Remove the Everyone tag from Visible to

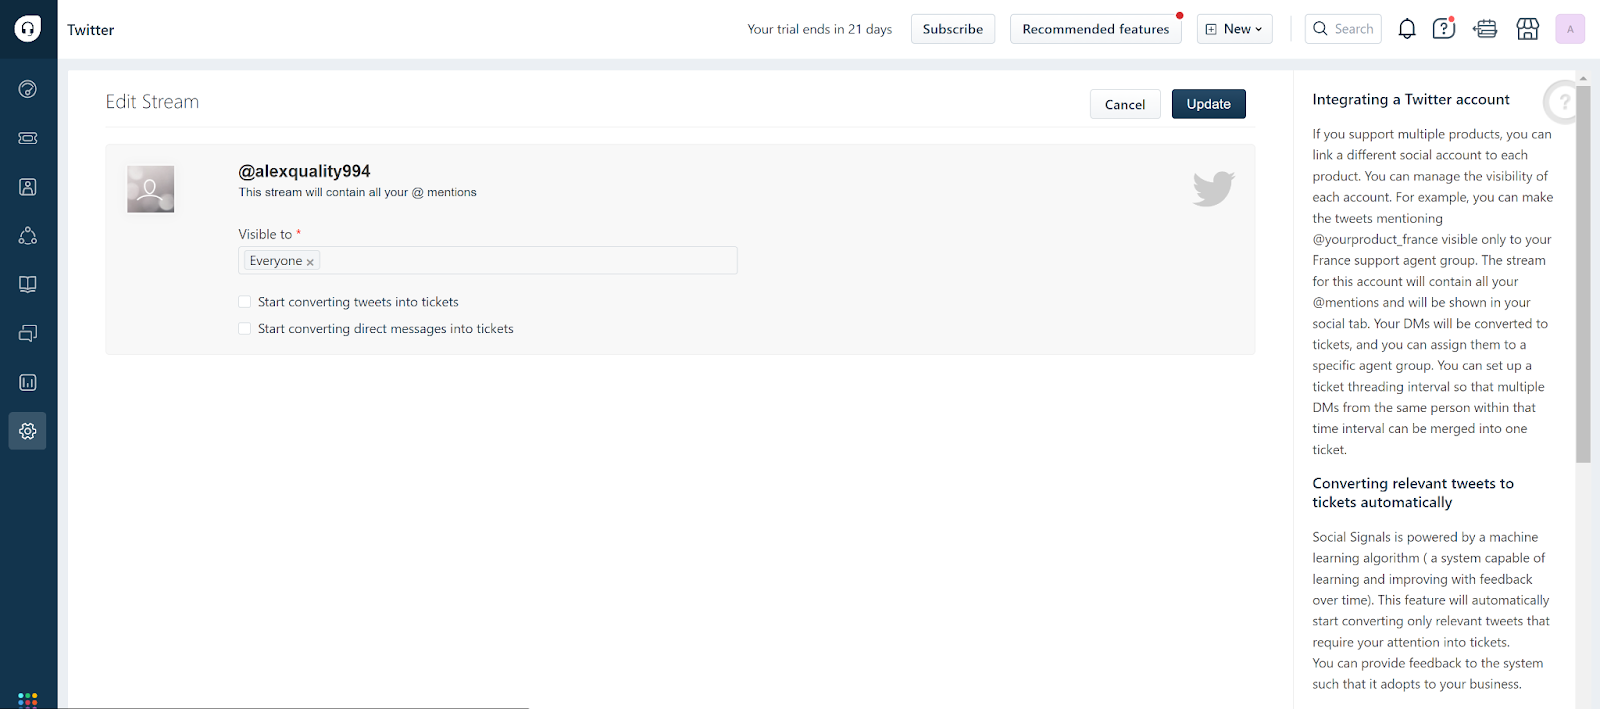(x=310, y=262)
